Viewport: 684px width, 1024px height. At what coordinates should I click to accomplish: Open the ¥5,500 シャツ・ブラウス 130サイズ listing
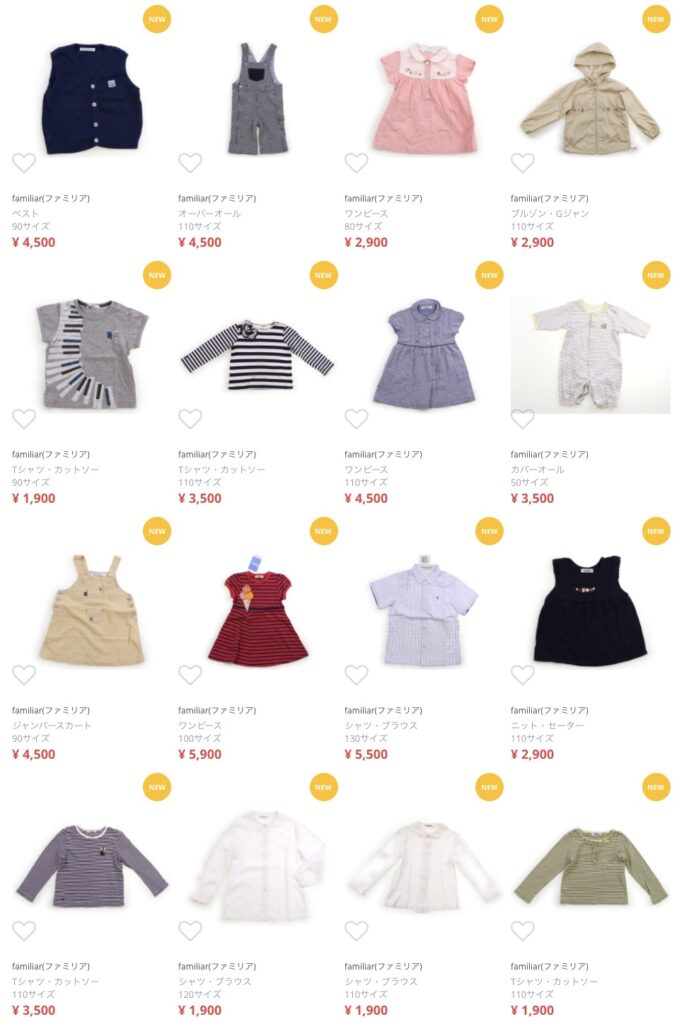point(383,732)
